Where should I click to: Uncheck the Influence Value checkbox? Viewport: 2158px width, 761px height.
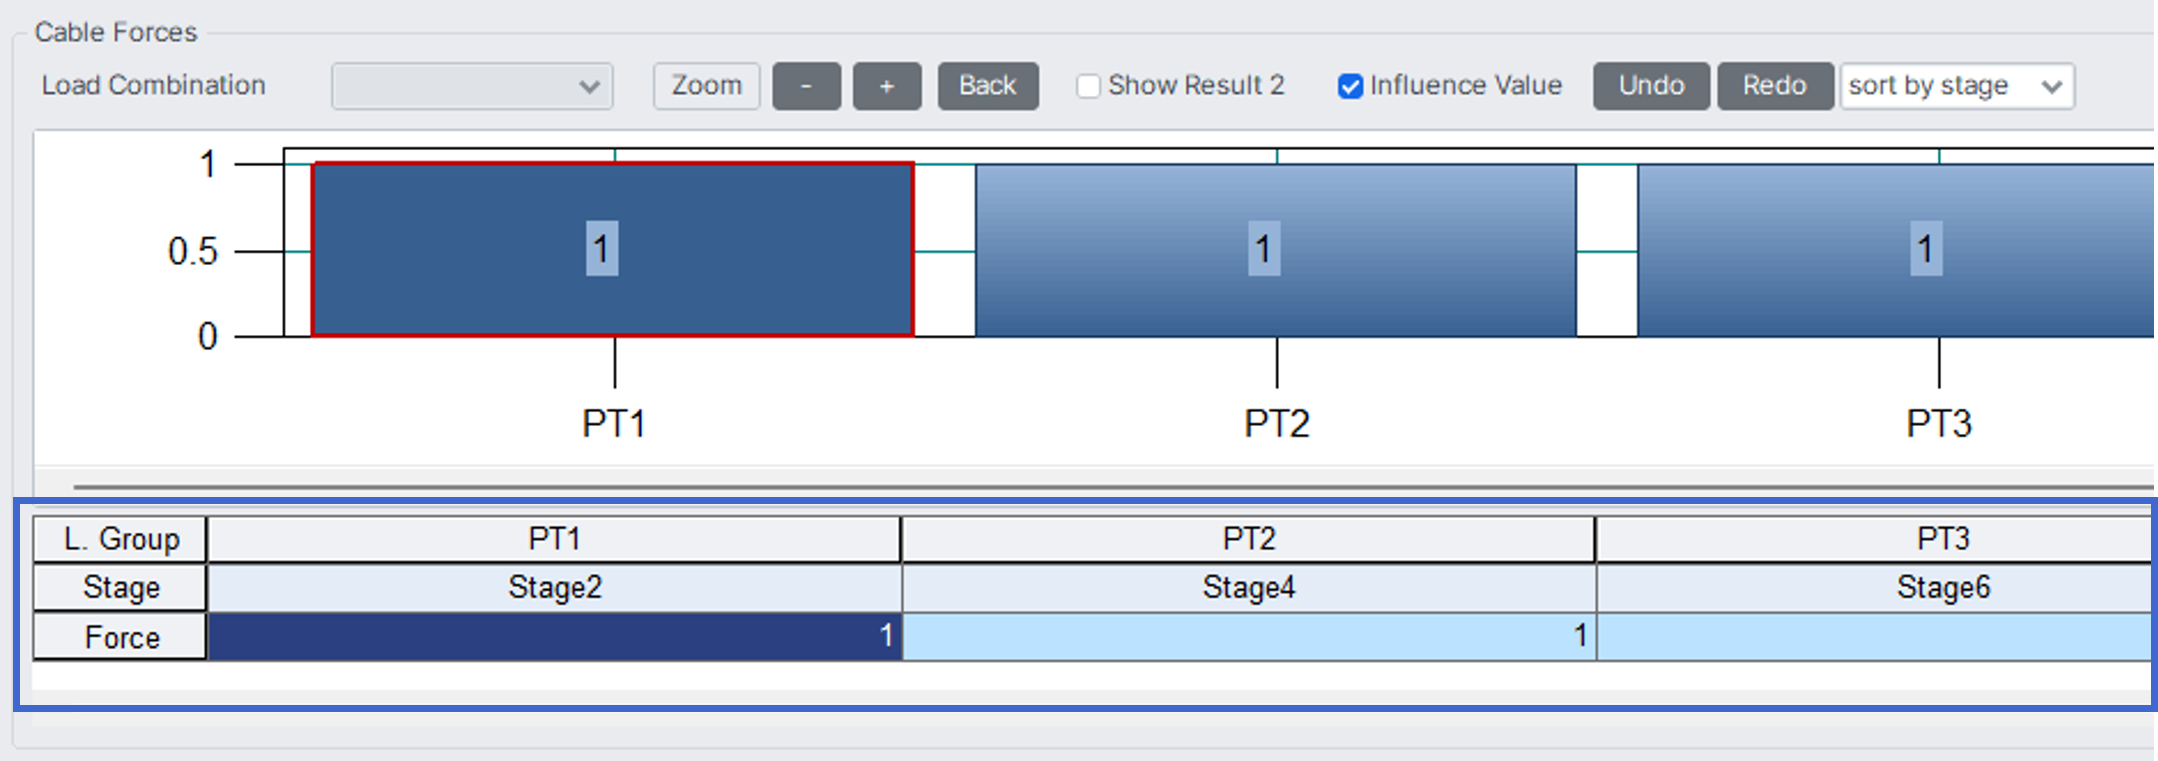click(x=1350, y=87)
